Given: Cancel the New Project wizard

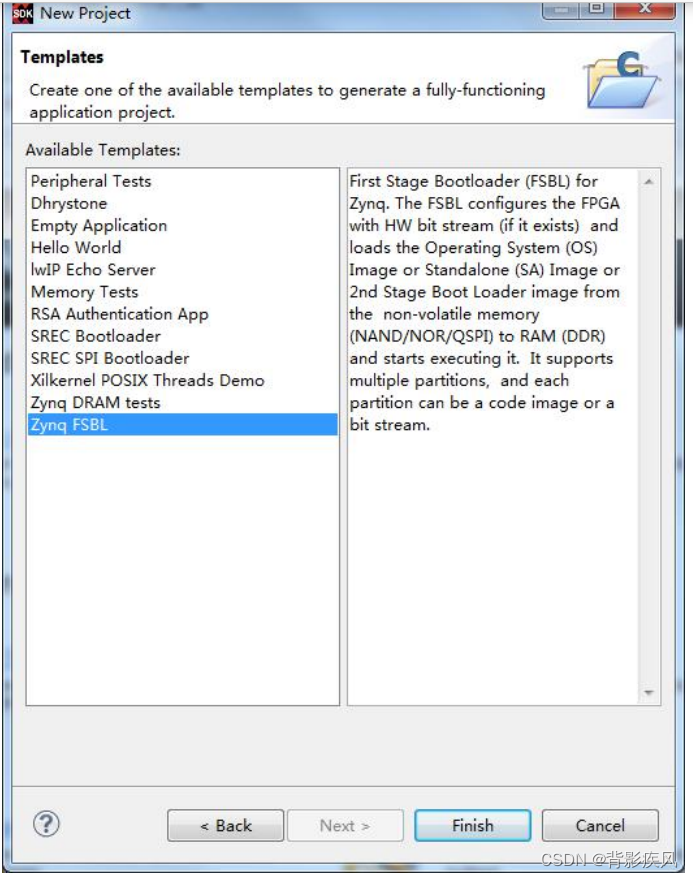Looking at the screenshot, I should [600, 825].
